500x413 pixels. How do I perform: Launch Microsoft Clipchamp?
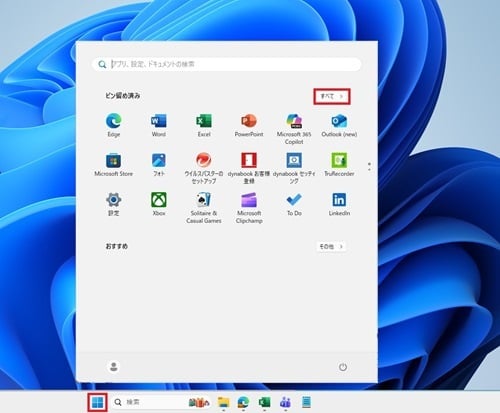pyautogui.click(x=249, y=207)
